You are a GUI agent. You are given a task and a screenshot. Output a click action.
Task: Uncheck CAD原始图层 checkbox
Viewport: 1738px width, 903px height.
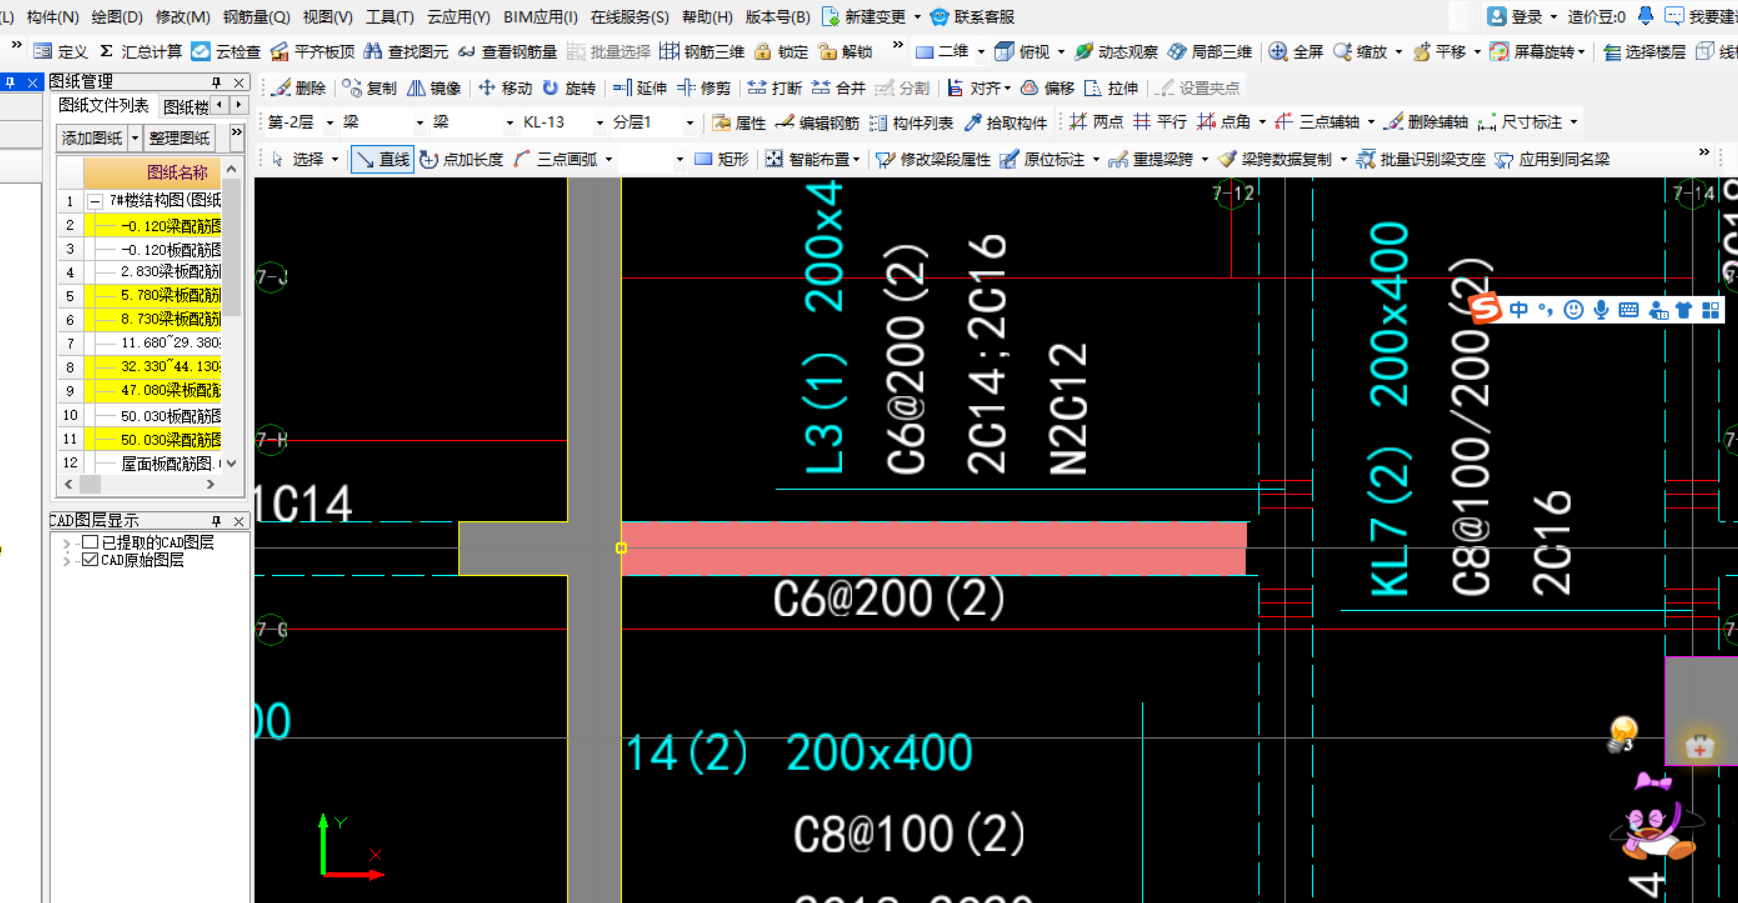(x=90, y=560)
